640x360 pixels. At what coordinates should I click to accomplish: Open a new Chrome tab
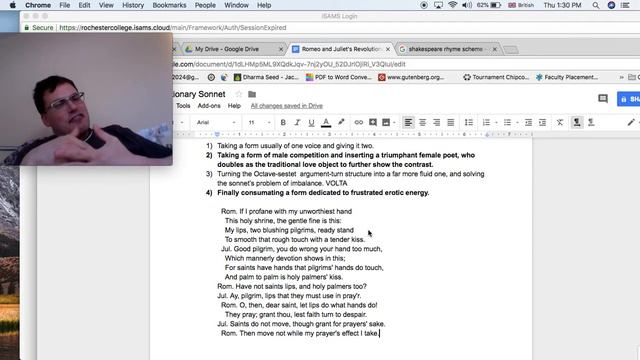(511, 49)
